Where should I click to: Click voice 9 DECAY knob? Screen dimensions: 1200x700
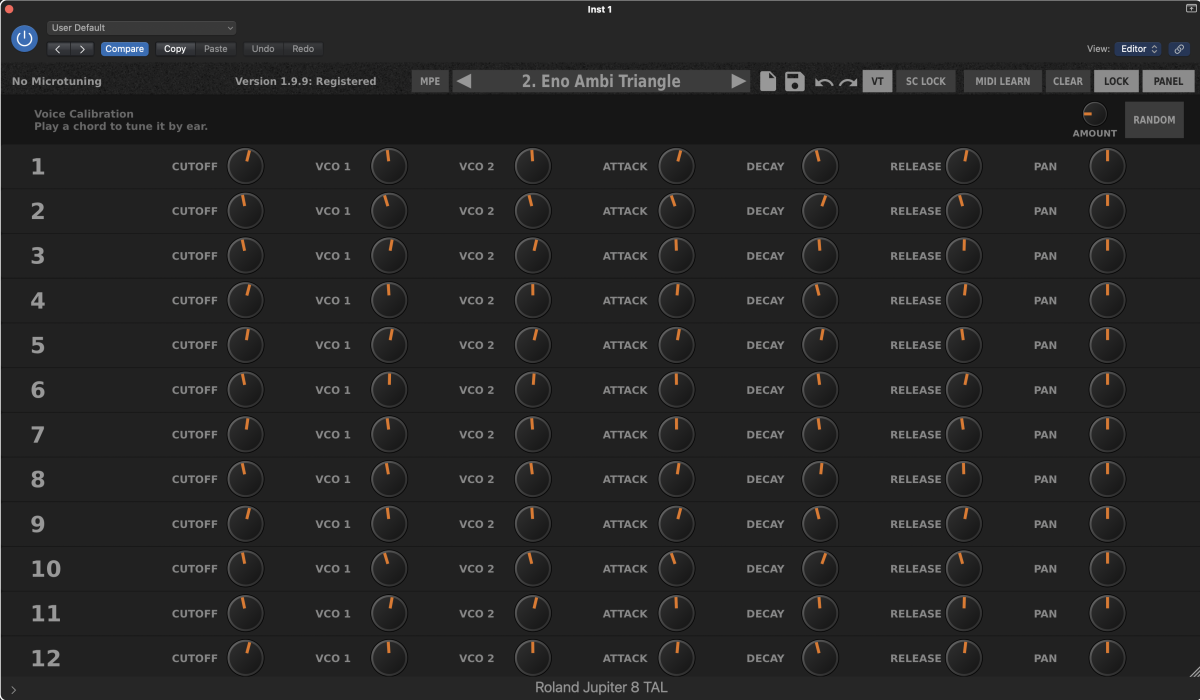pyautogui.click(x=820, y=524)
